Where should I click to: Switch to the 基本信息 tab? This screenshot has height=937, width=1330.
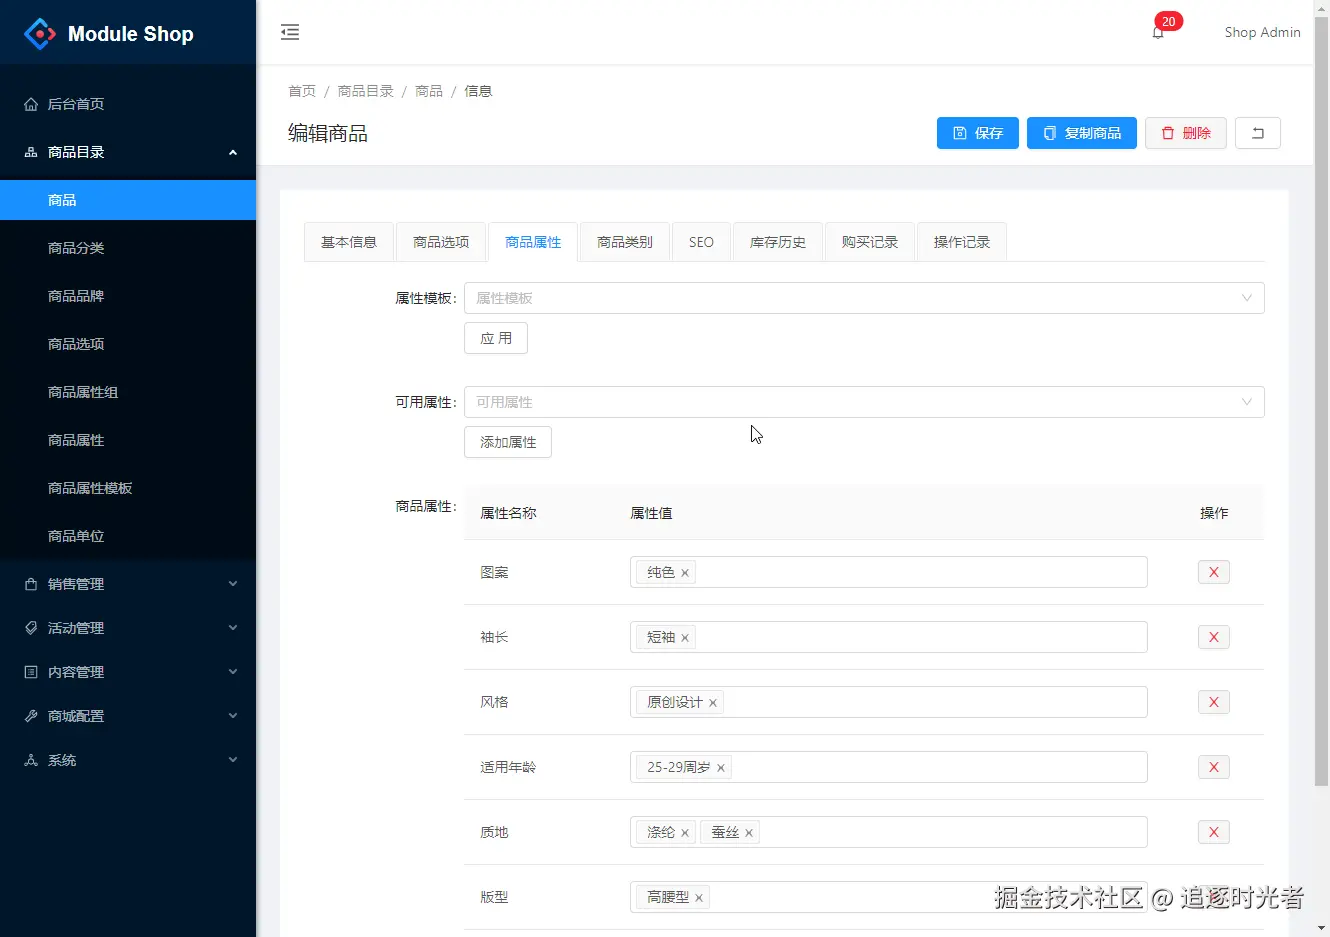click(x=349, y=242)
